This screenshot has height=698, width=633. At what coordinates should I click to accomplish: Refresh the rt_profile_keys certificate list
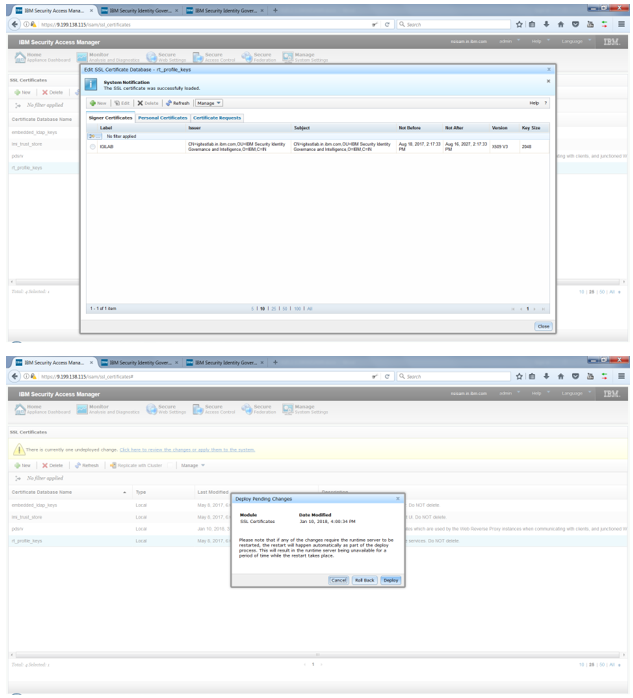[x=178, y=103]
